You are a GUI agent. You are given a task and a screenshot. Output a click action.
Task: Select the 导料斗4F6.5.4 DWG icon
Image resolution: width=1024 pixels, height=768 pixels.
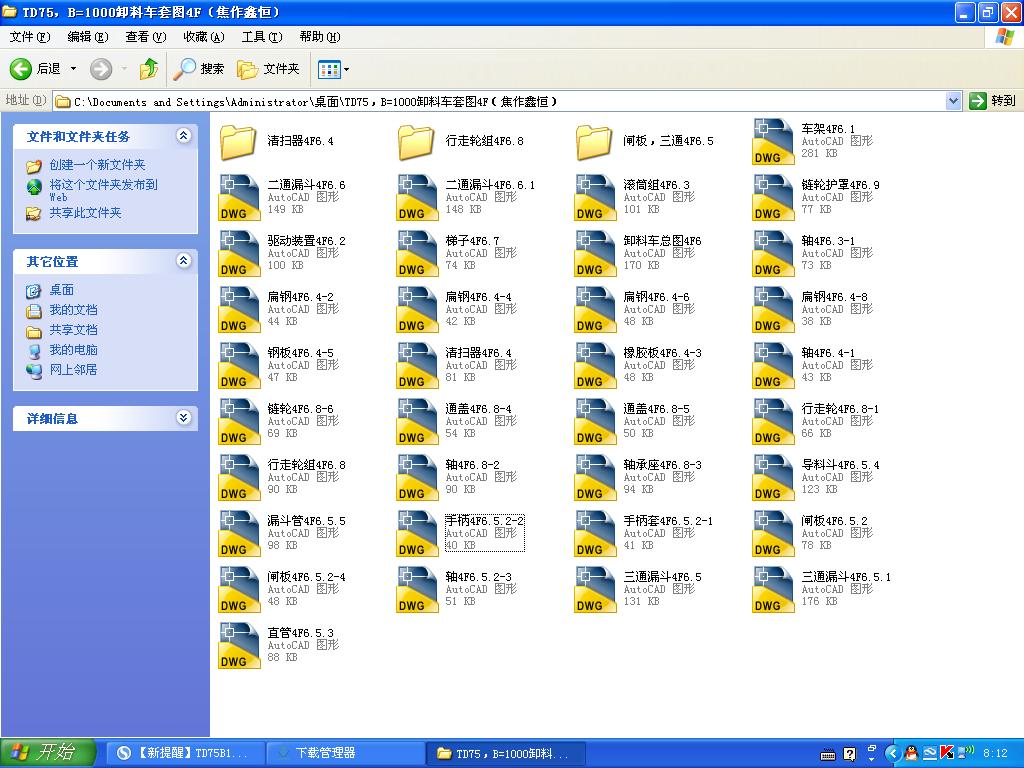(x=773, y=478)
